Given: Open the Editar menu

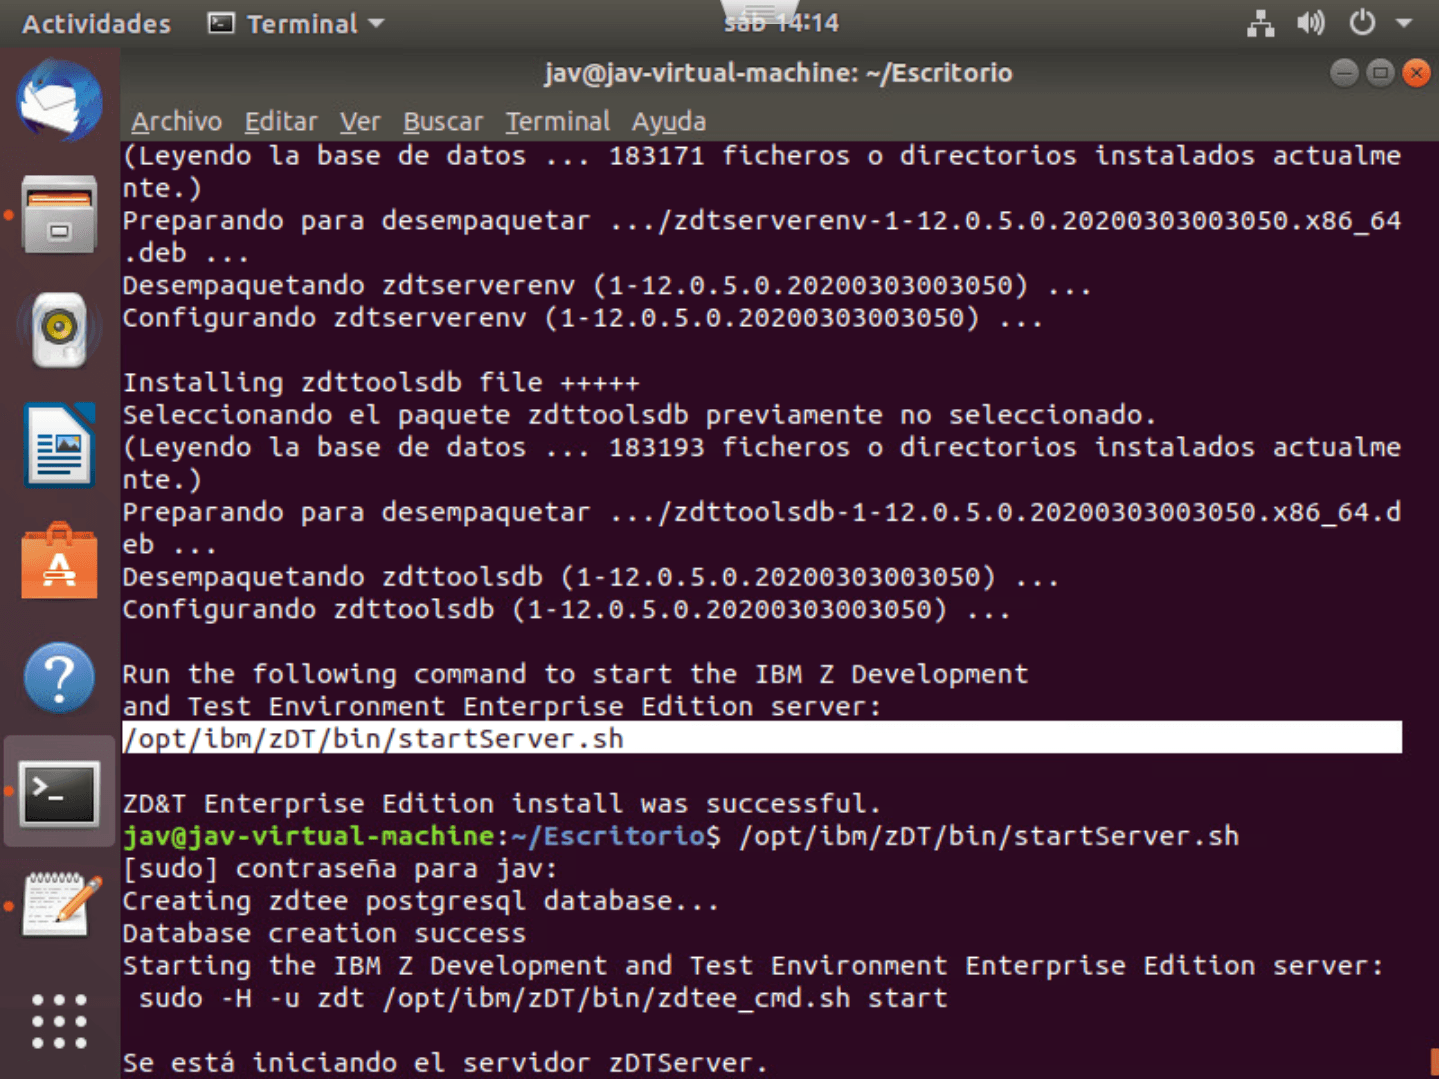Looking at the screenshot, I should tap(280, 121).
